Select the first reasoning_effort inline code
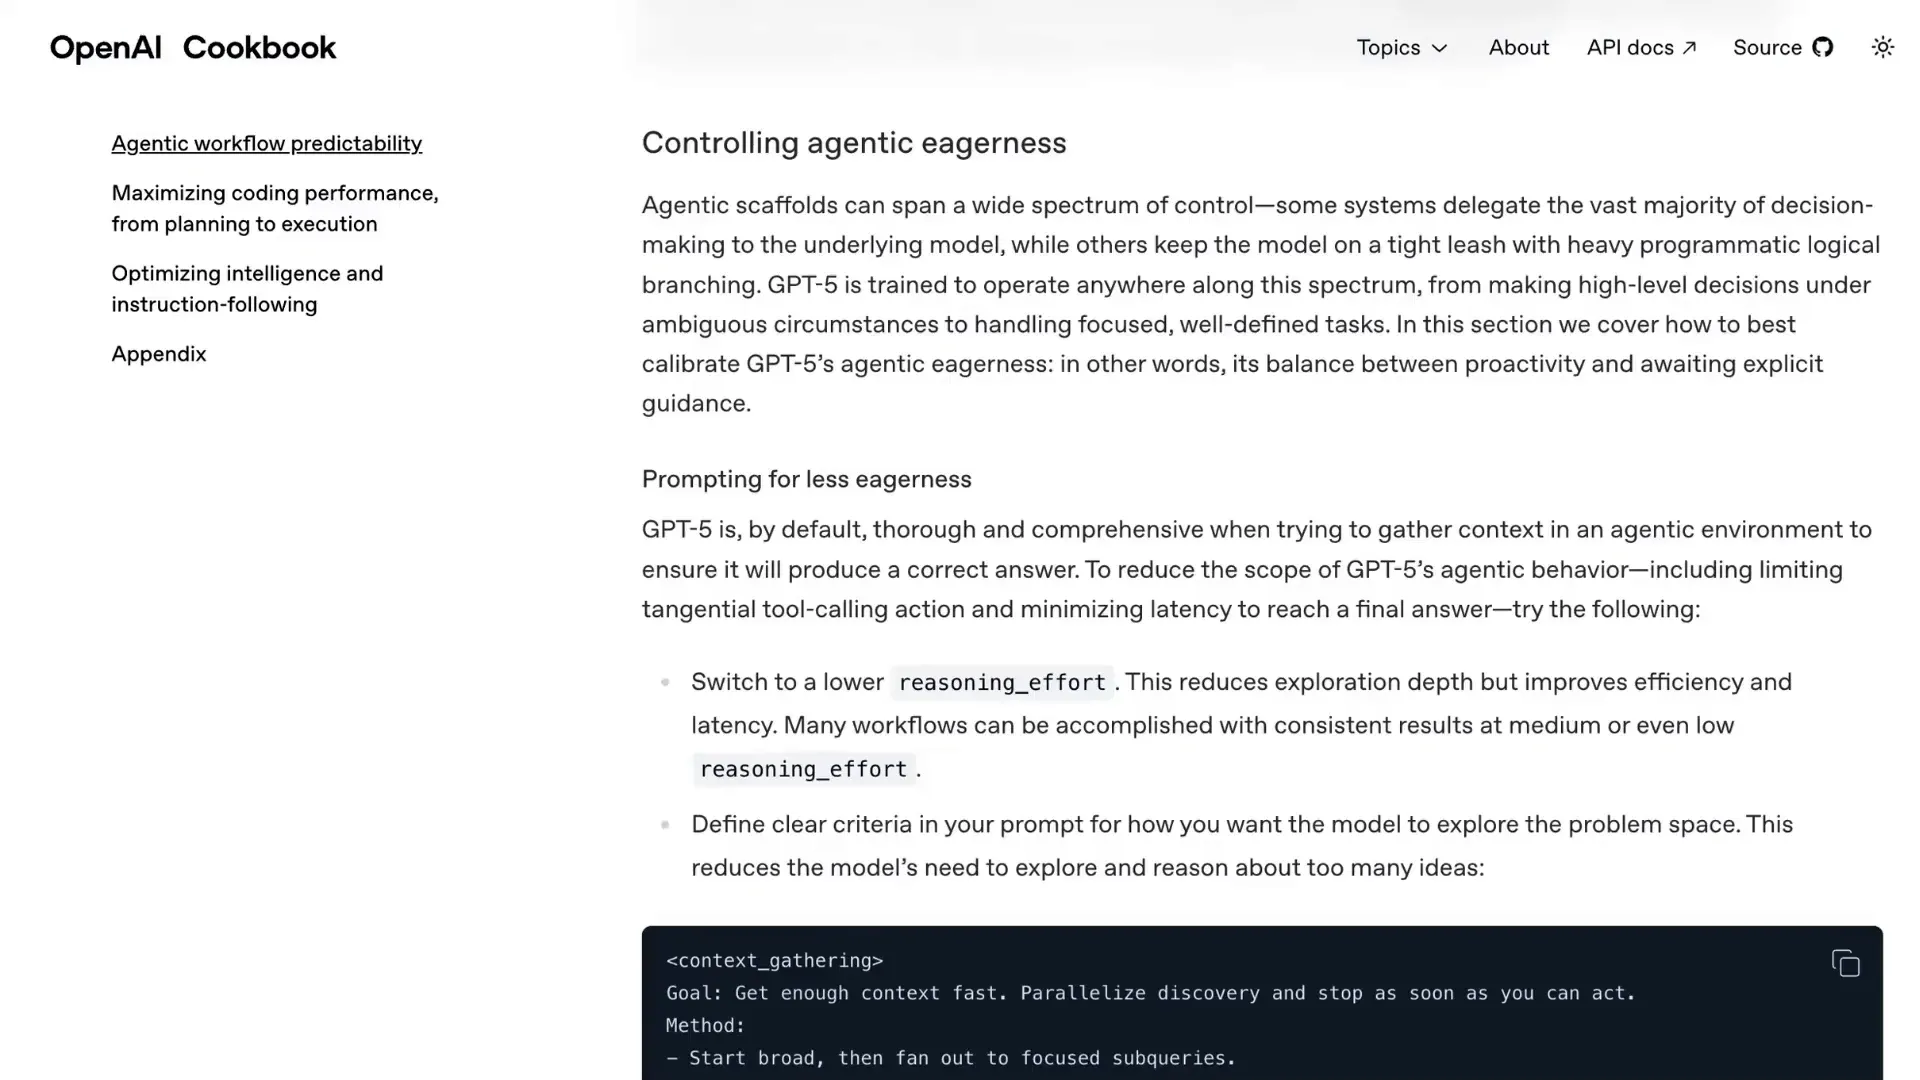Screen dimensions: 1920x1080 [1001, 682]
